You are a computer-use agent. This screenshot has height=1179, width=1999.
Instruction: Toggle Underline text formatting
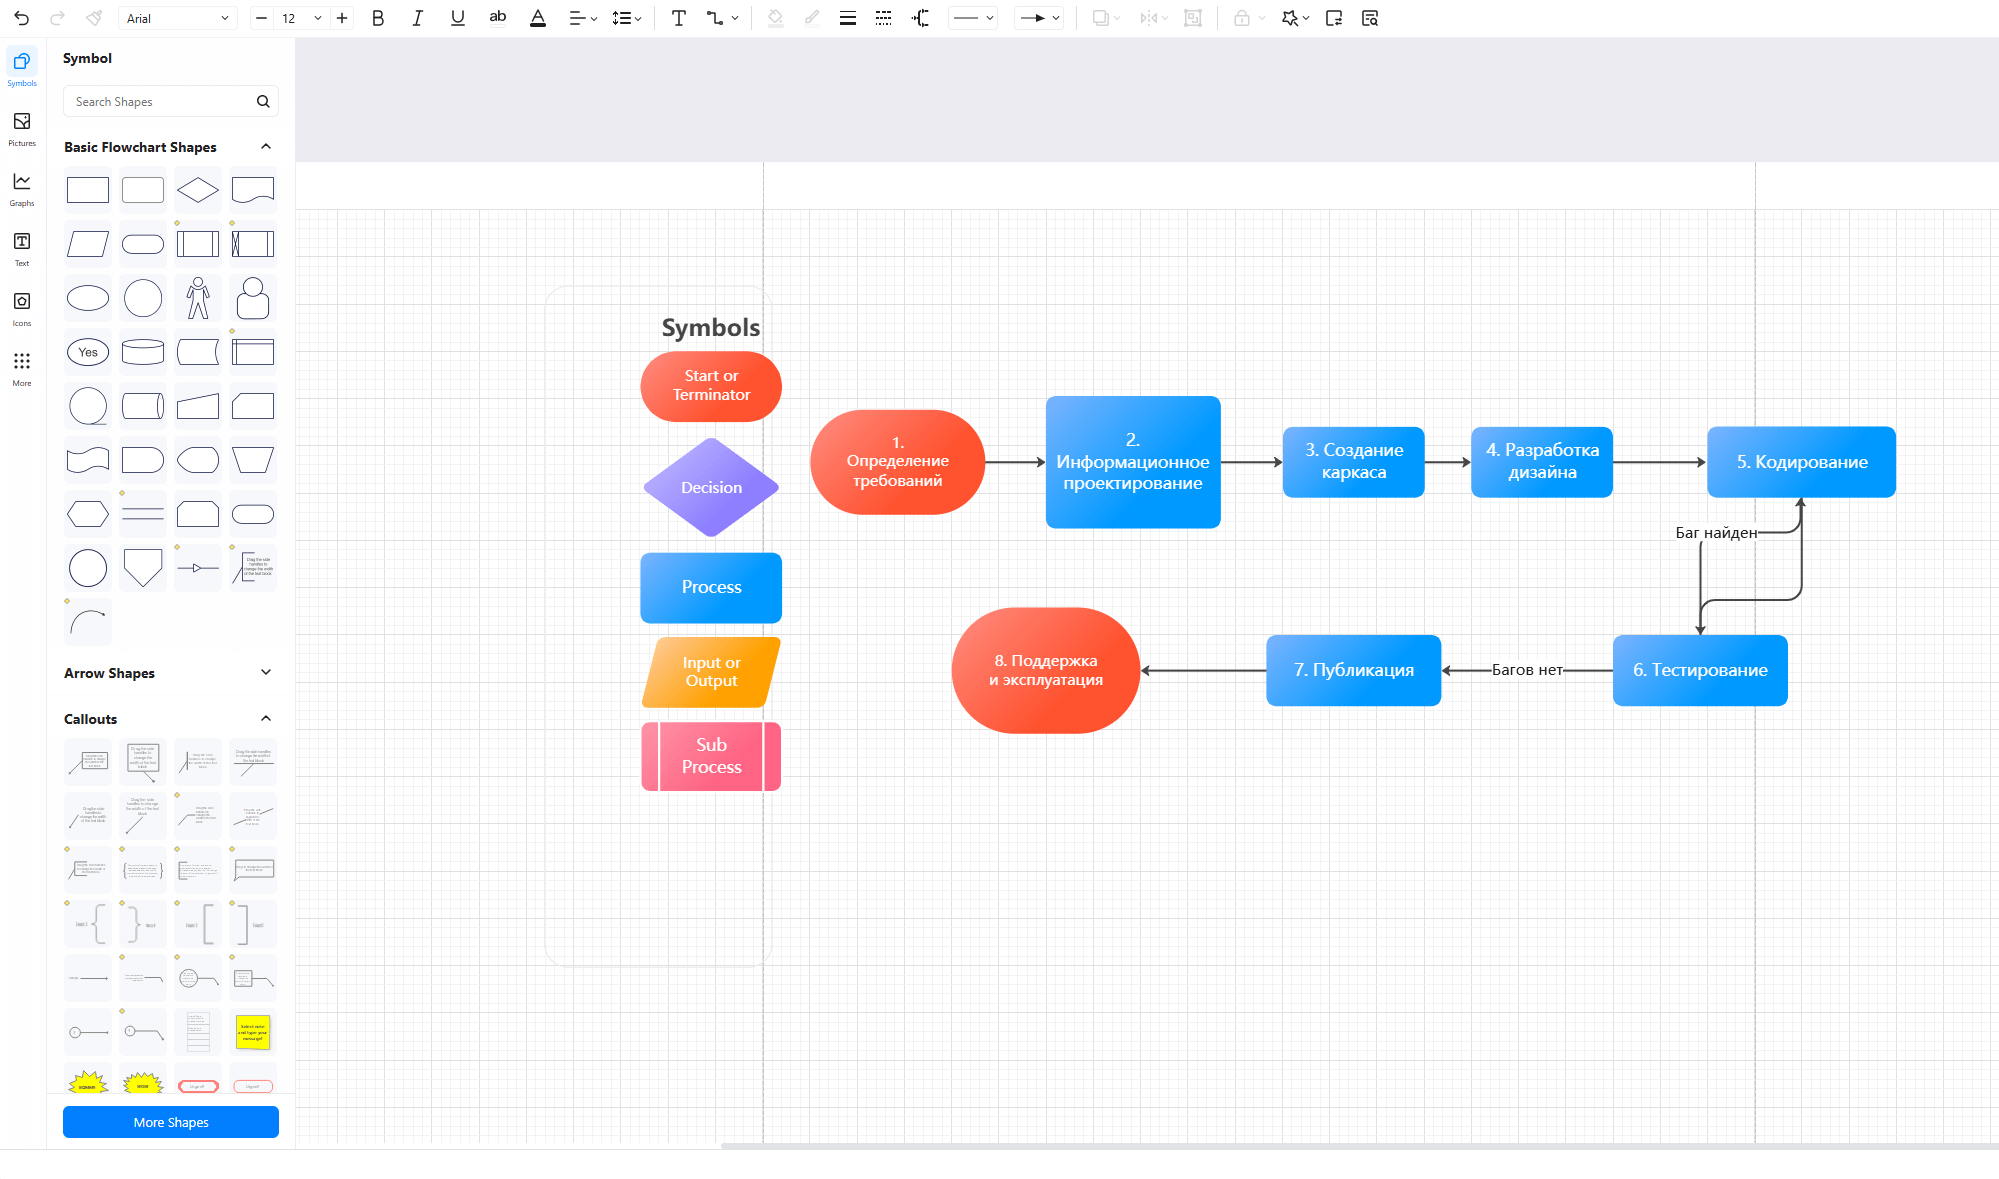457,18
